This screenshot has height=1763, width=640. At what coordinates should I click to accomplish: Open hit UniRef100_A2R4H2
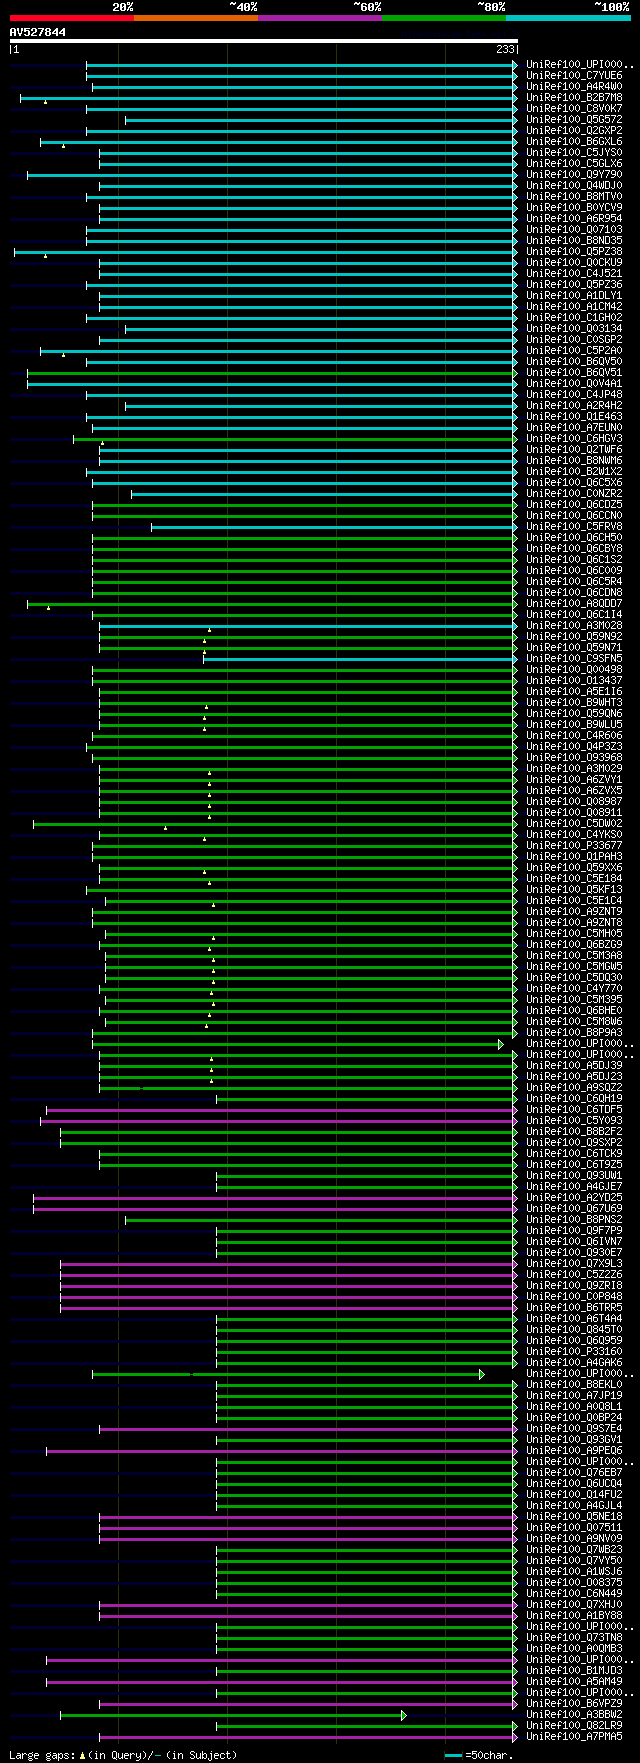click(x=574, y=406)
